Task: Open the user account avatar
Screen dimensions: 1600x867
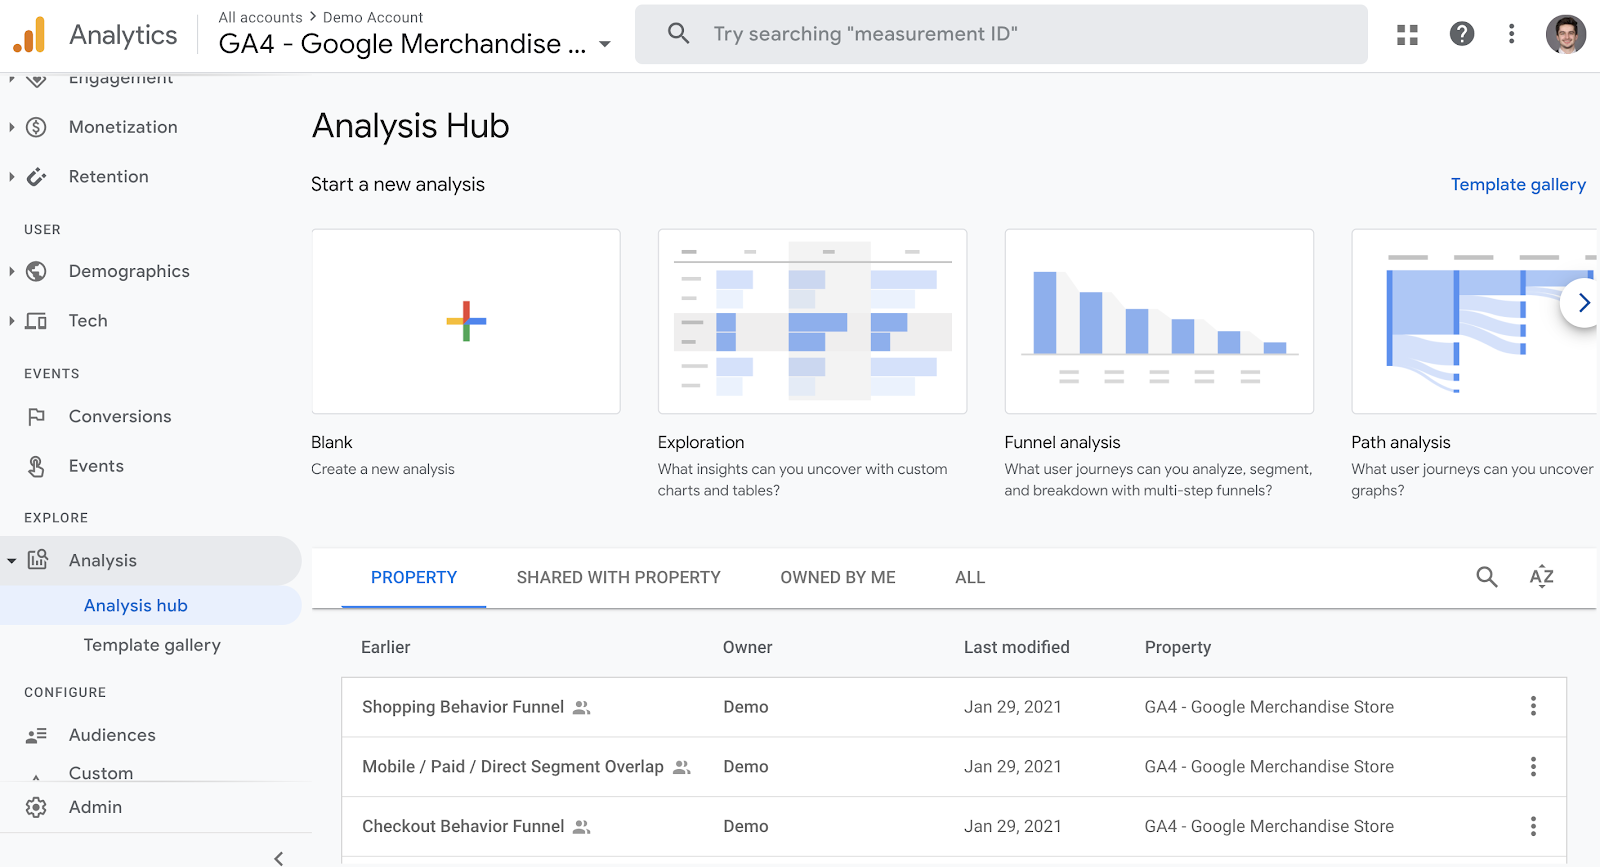Action: click(x=1566, y=34)
